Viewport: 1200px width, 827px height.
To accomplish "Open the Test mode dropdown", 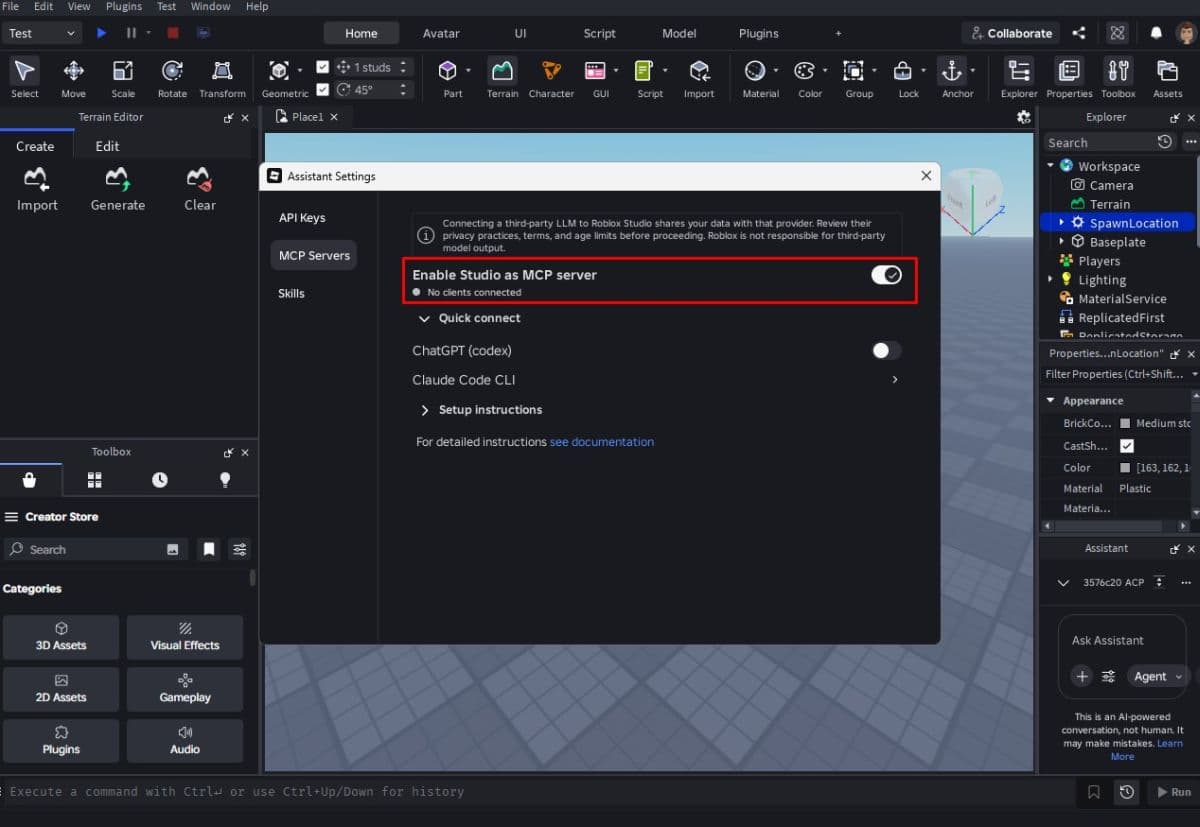I will (42, 33).
